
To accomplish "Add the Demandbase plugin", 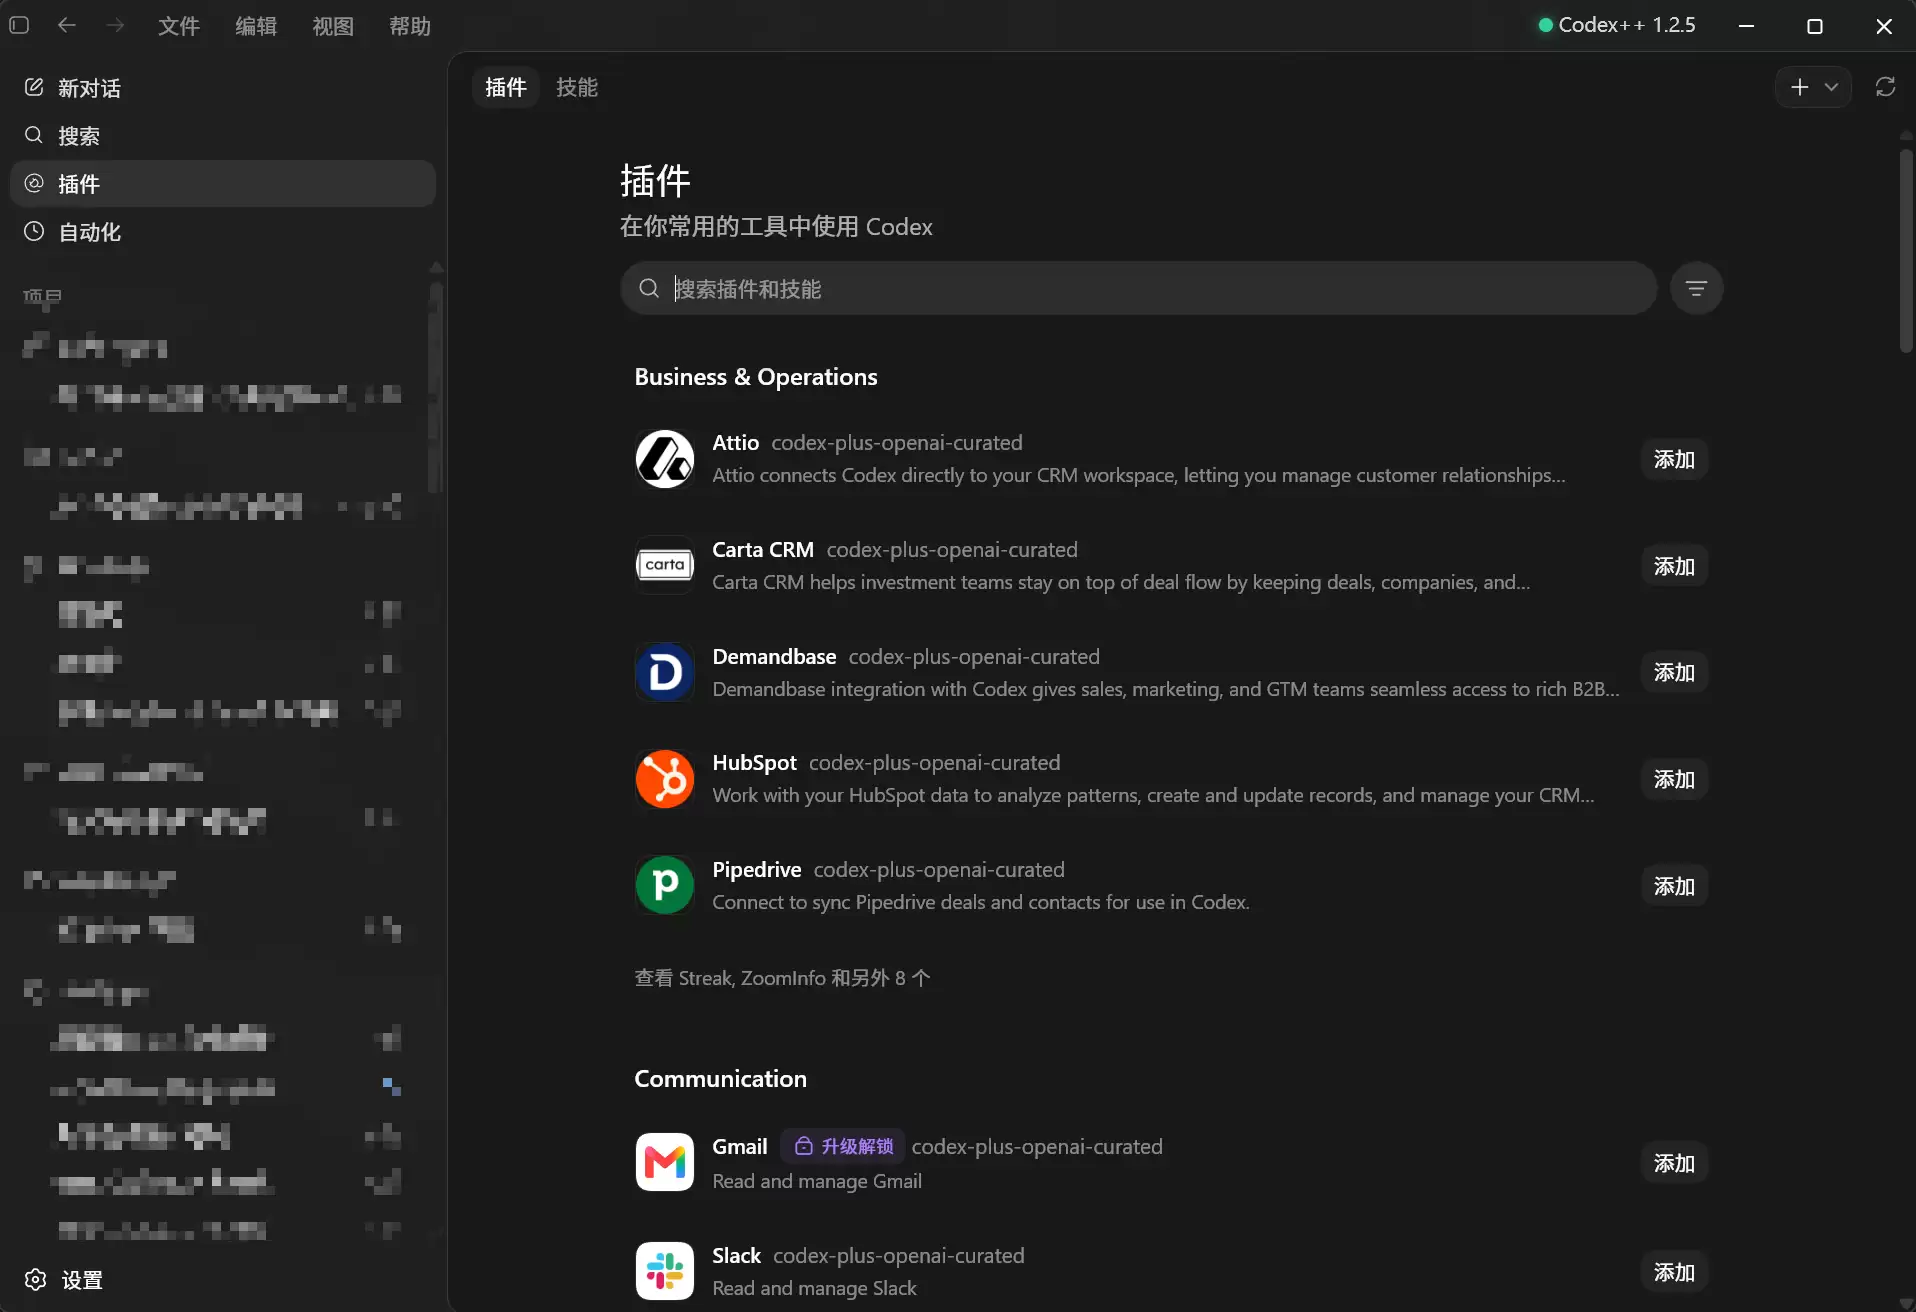I will point(1674,672).
